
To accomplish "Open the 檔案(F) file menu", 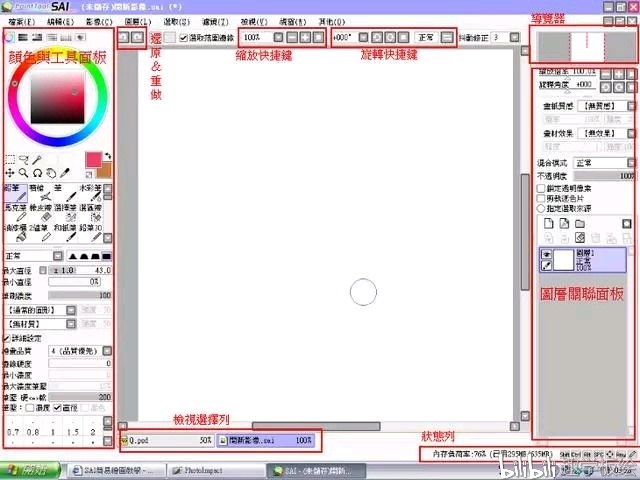I will 22,22.
